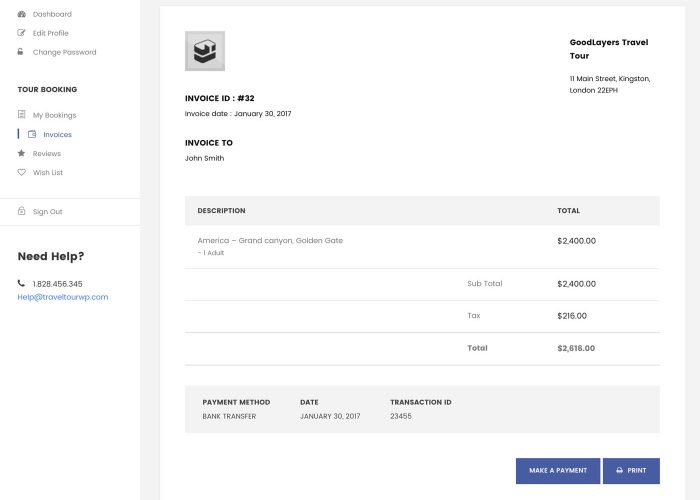Click the Reviews star icon
700x500 pixels.
coord(21,153)
